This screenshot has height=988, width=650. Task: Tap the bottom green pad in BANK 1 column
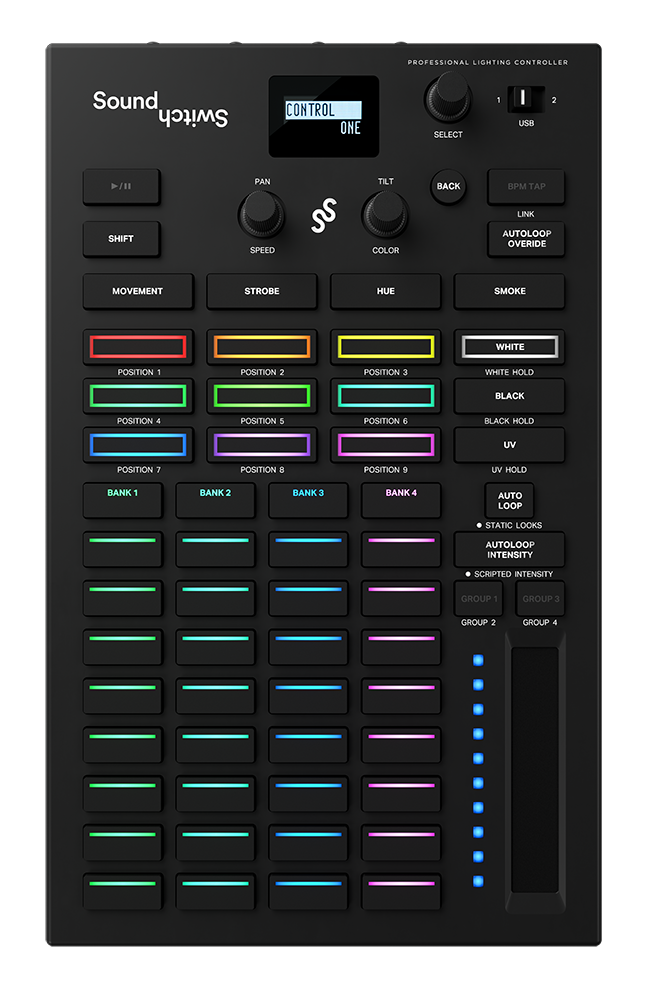(x=122, y=893)
